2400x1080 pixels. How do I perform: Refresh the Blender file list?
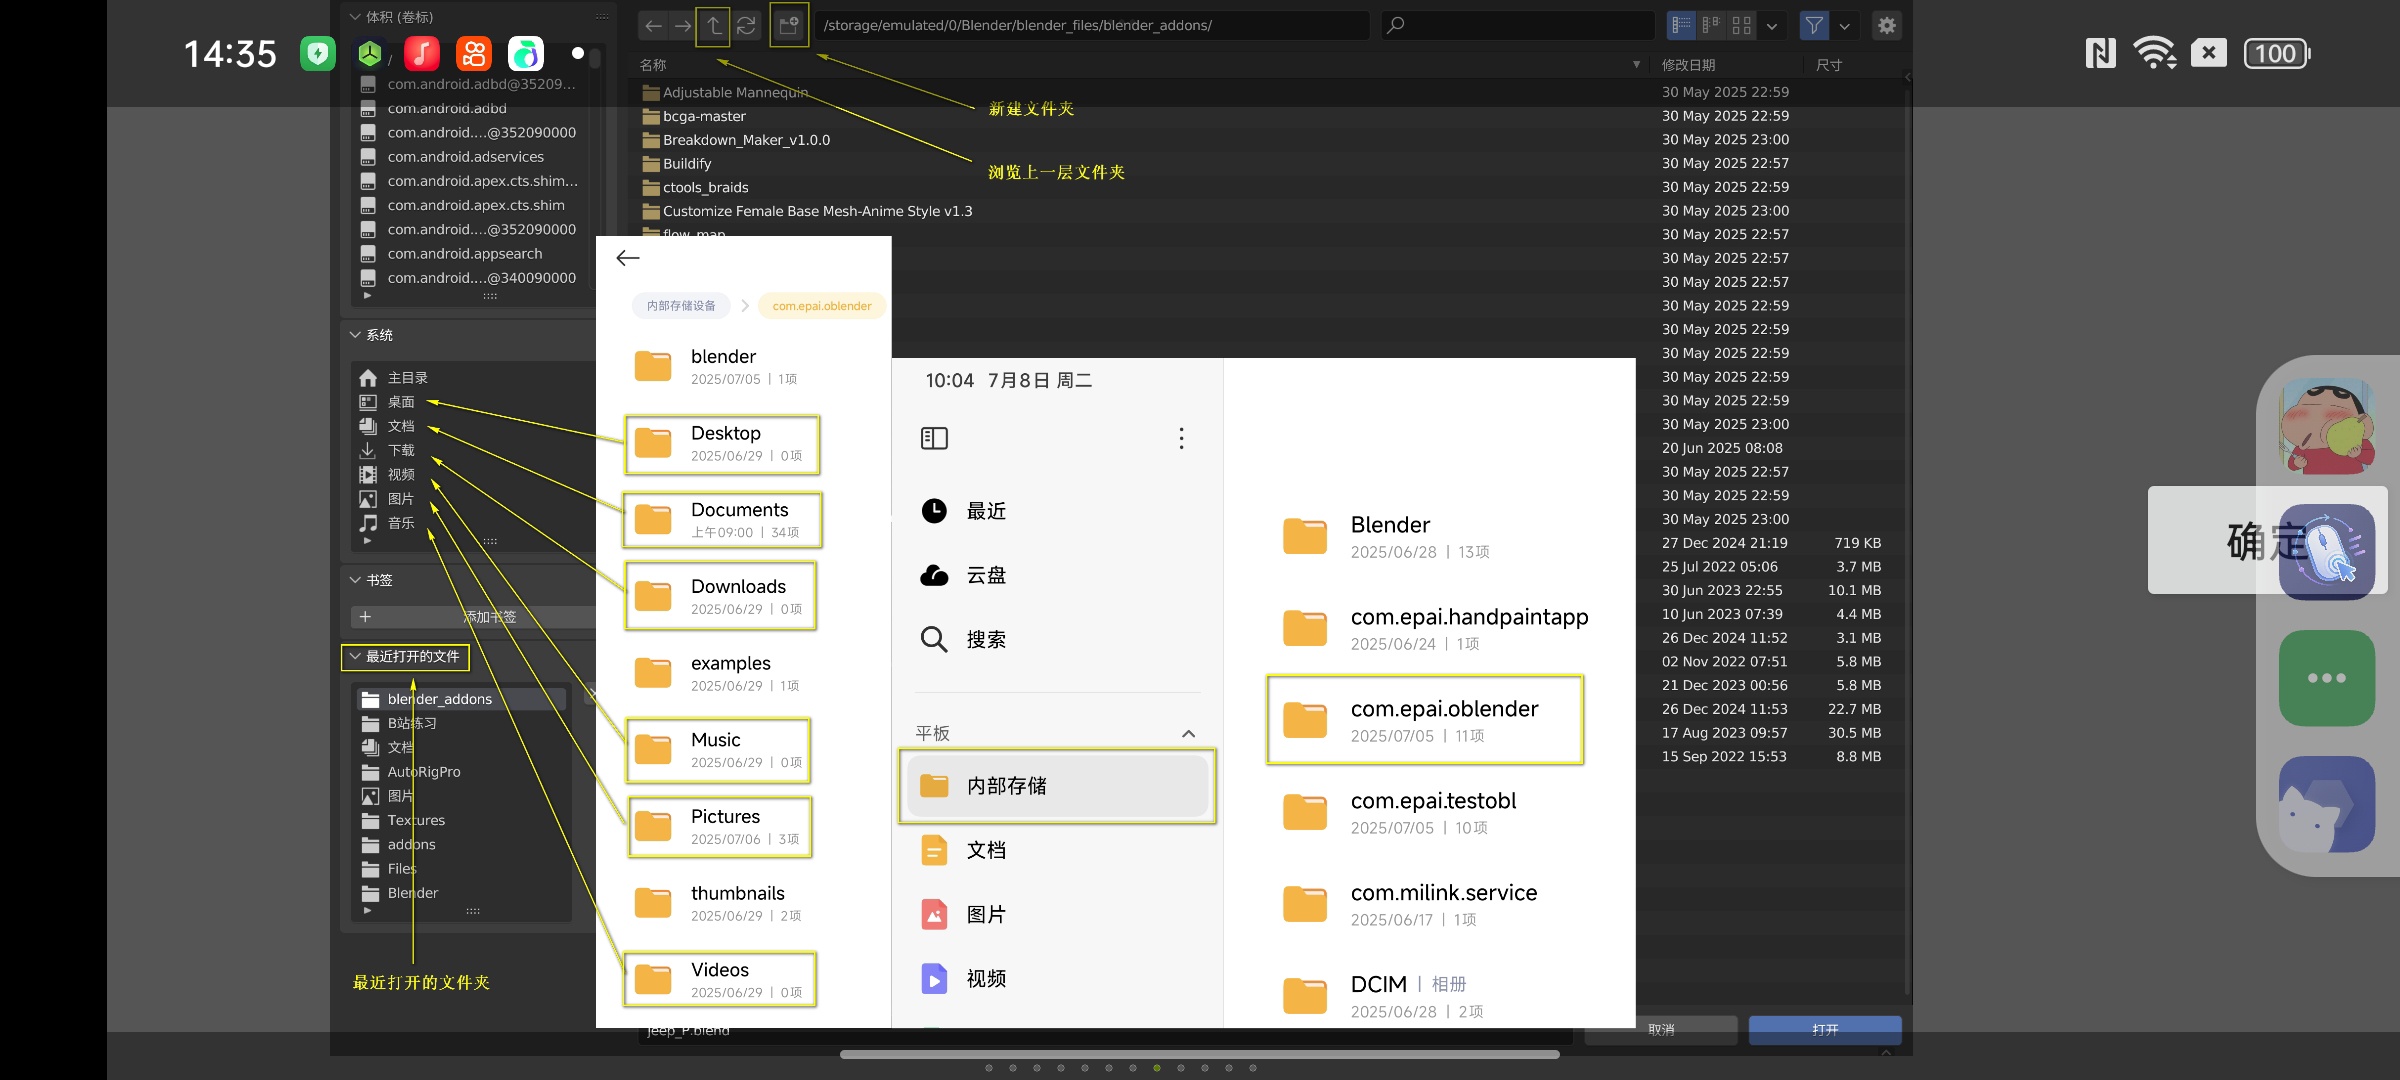[x=746, y=26]
